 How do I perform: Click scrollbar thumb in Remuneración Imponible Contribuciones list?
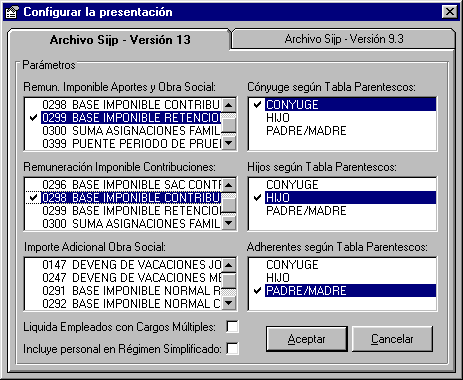[x=229, y=205]
